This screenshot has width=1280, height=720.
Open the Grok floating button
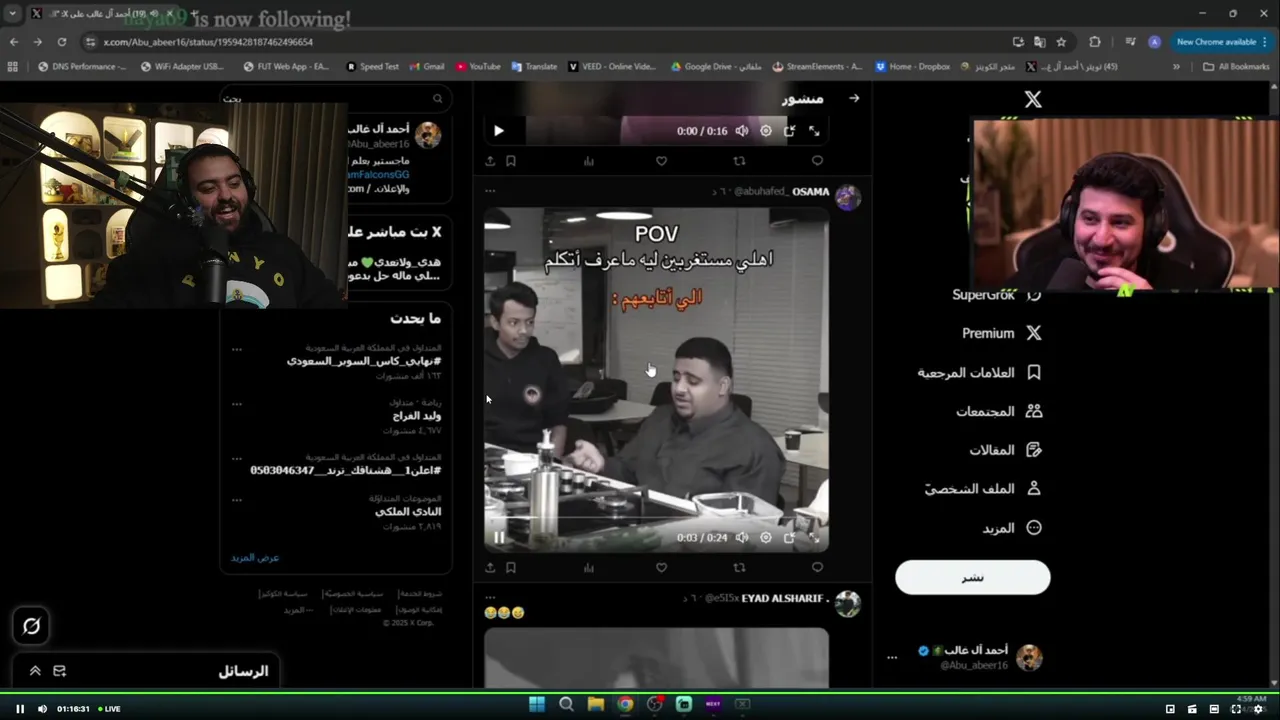[x=31, y=626]
